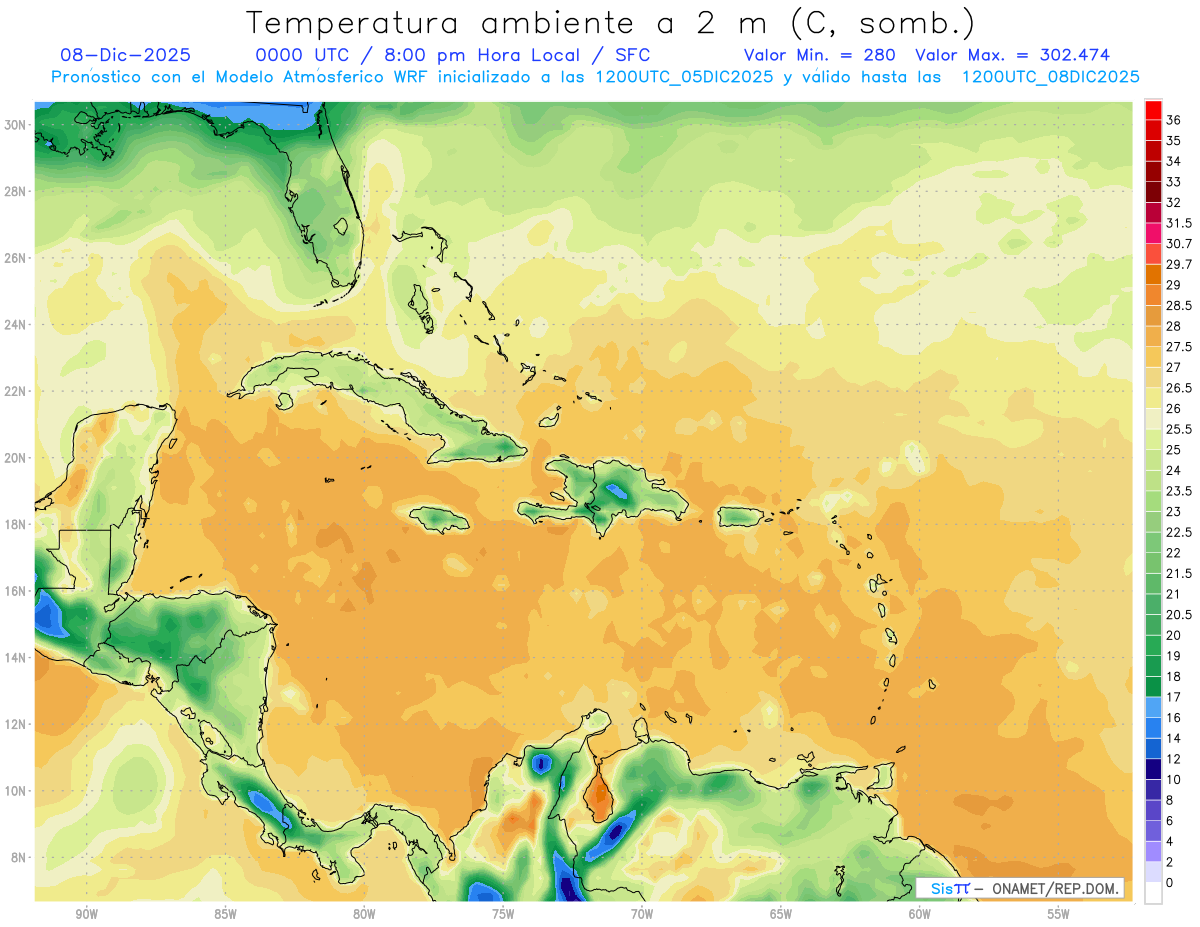Viewport: 1200px width, 927px height.
Task: Click the 75W longitude axis label
Action: (503, 914)
